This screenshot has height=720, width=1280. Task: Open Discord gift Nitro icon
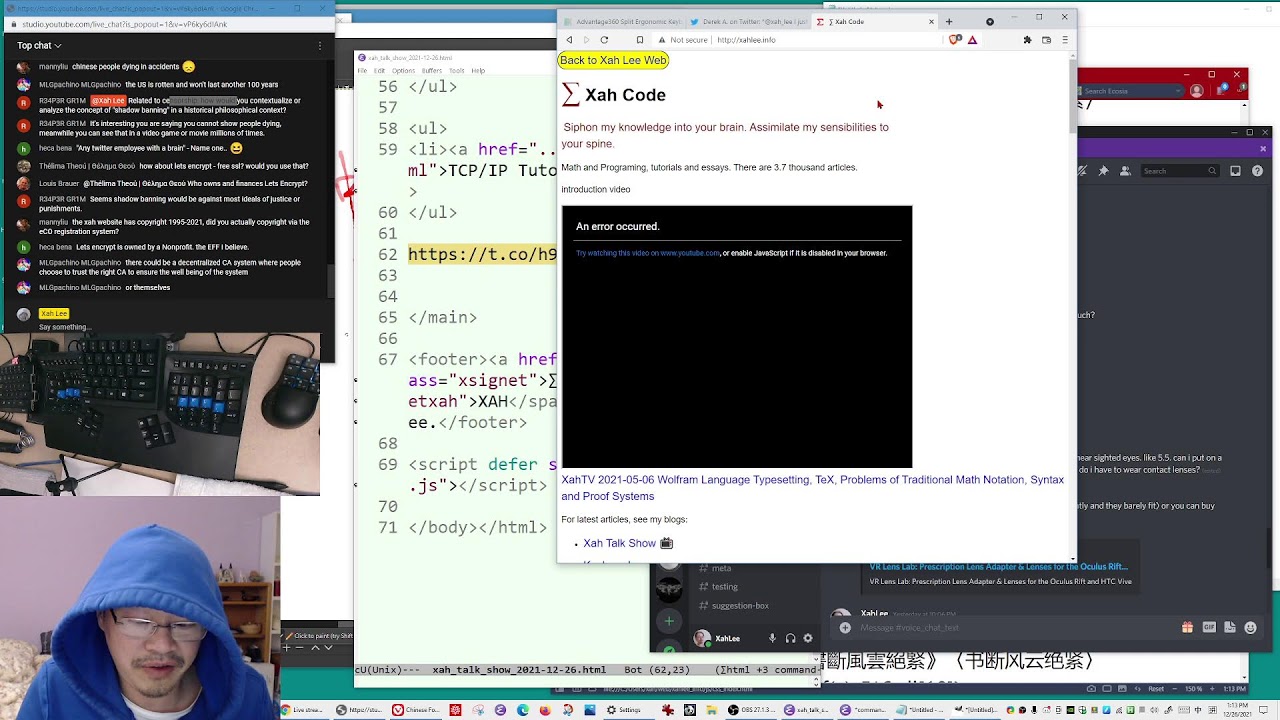1187,628
